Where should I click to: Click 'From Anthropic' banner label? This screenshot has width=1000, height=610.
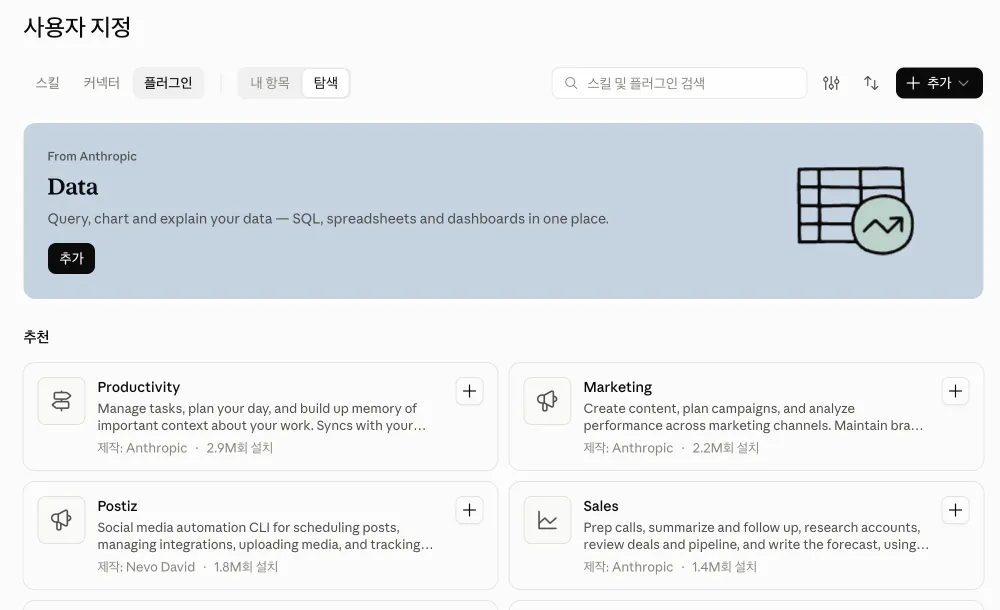point(92,156)
